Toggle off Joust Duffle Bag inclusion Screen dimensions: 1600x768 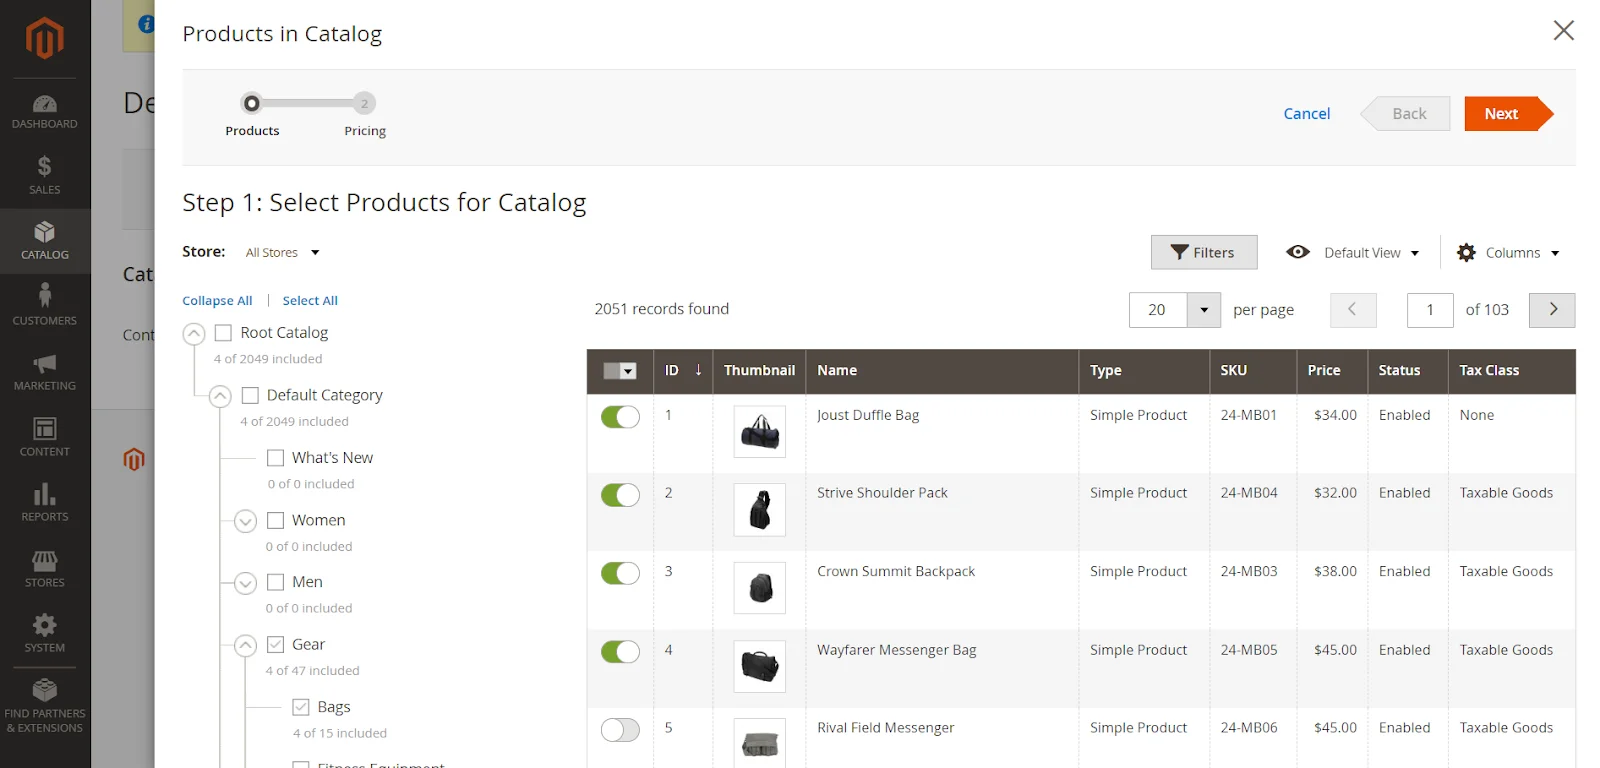(620, 417)
